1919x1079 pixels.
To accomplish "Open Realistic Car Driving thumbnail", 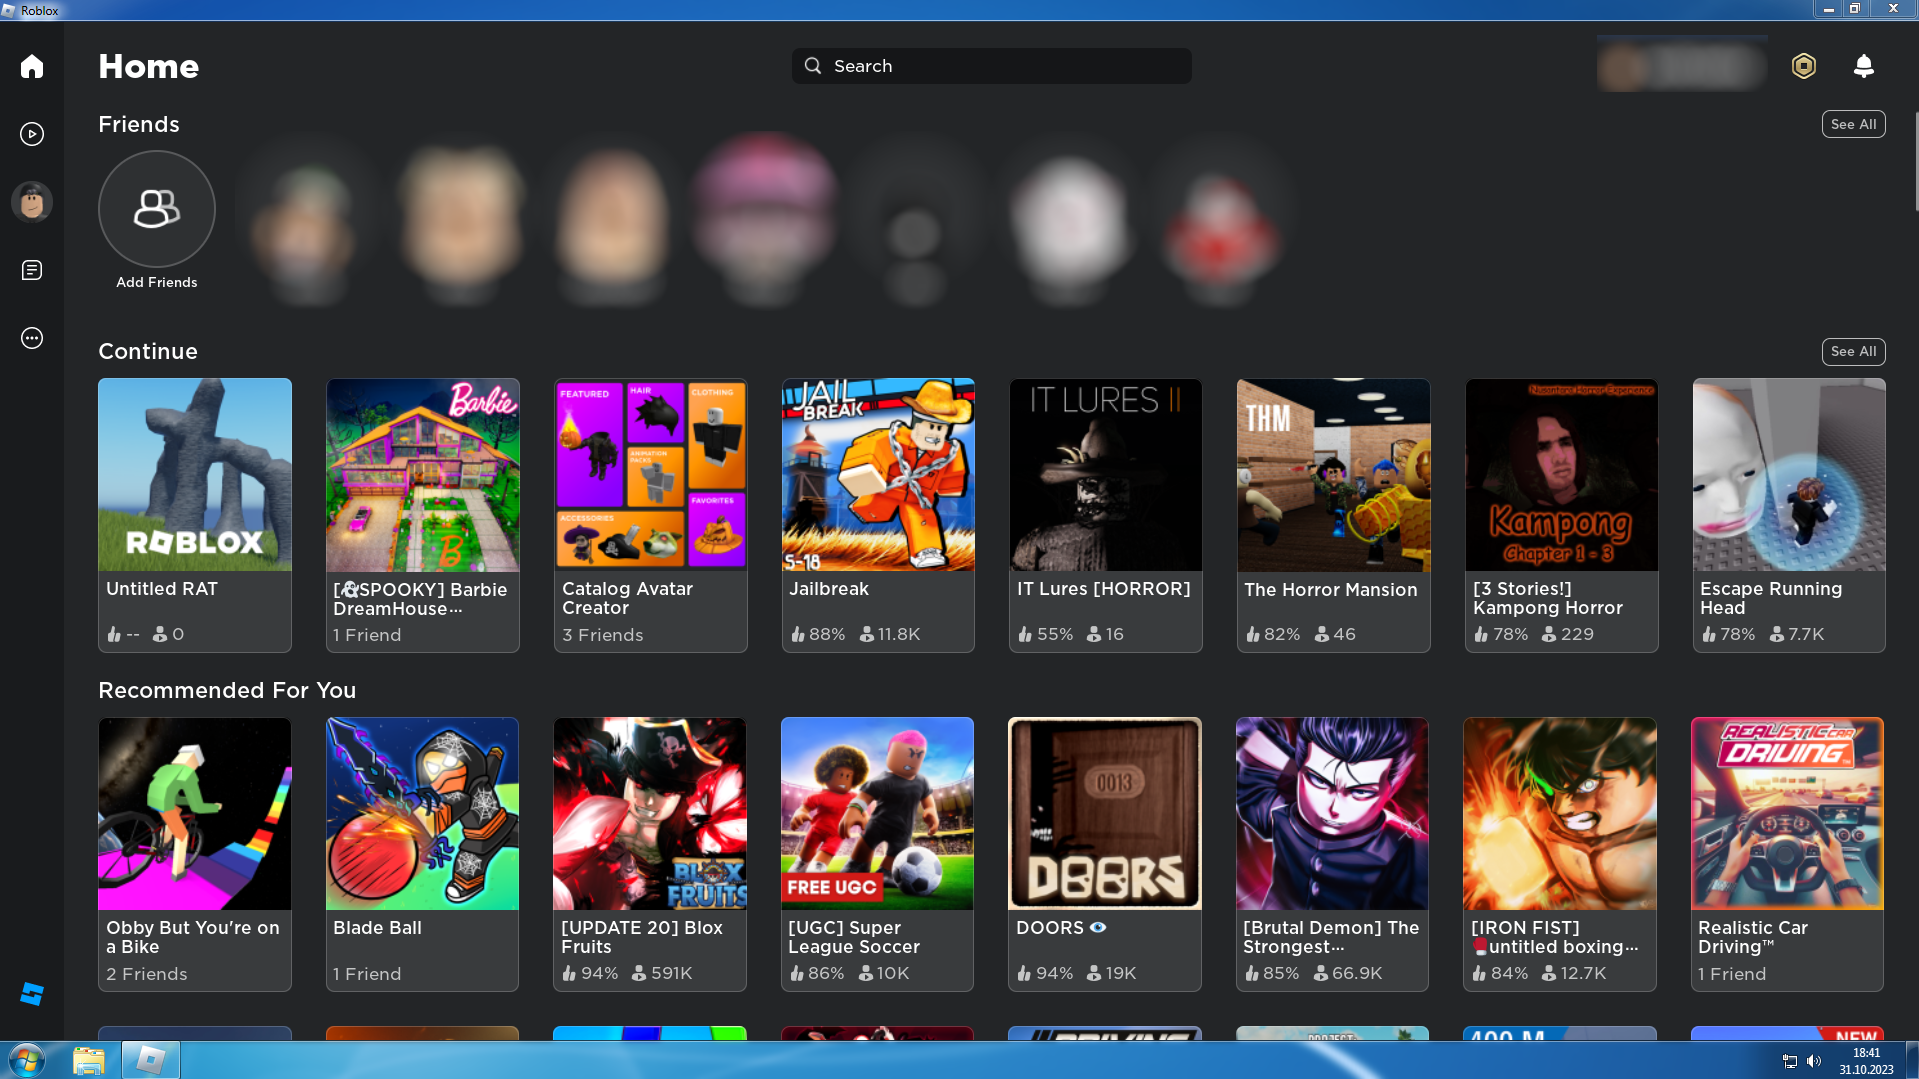I will [1787, 814].
